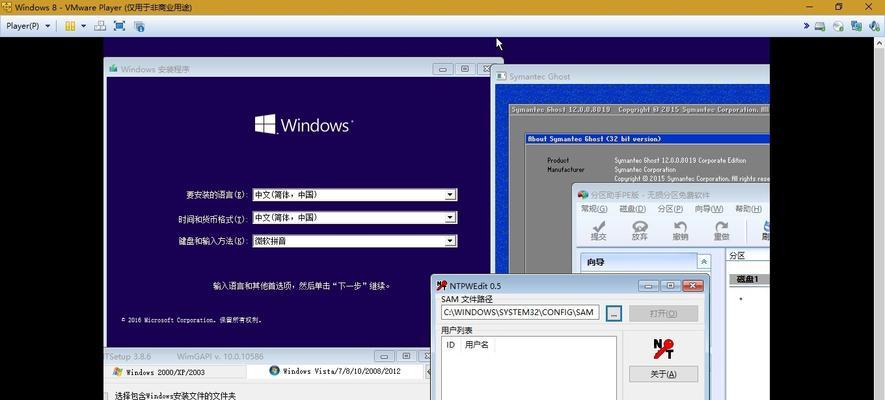Click the NTPWEdit red key logo

click(x=663, y=348)
